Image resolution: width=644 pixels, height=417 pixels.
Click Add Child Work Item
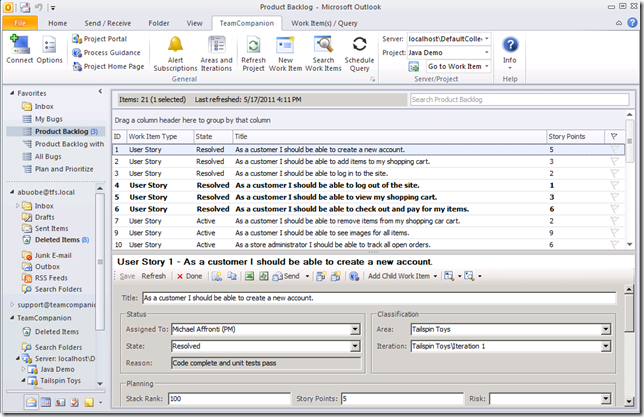point(399,276)
